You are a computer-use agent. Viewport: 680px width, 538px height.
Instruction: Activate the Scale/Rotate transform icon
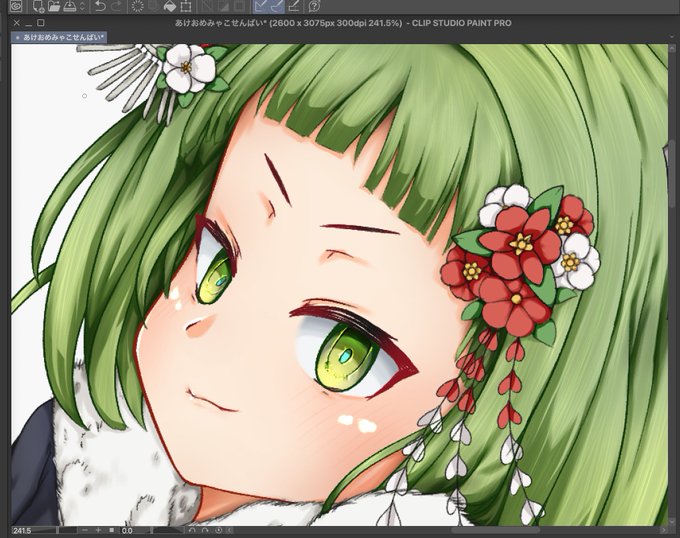pyautogui.click(x=186, y=6)
